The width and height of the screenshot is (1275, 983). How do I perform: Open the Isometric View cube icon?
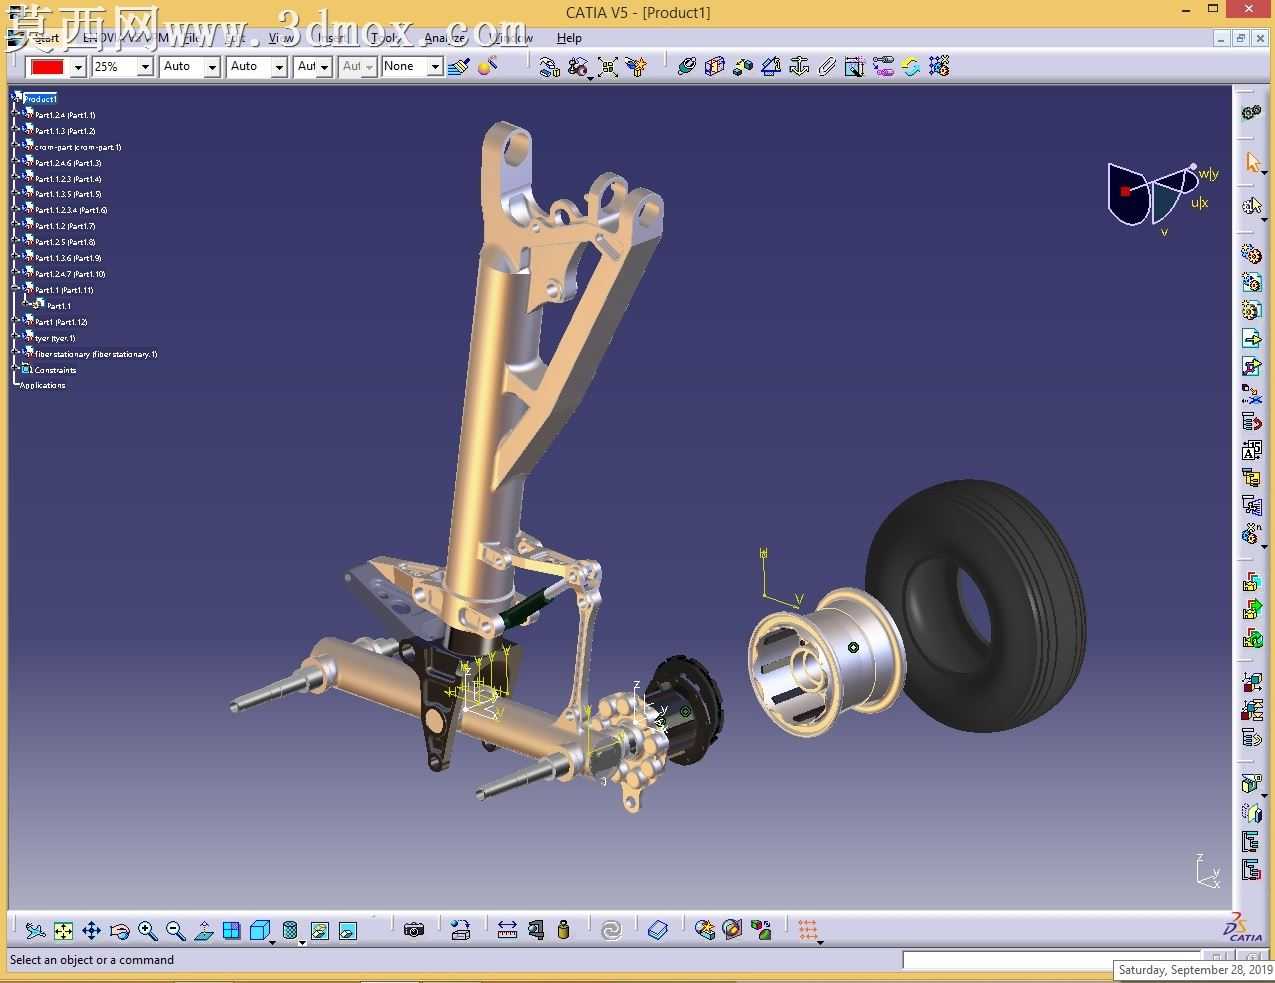click(259, 931)
